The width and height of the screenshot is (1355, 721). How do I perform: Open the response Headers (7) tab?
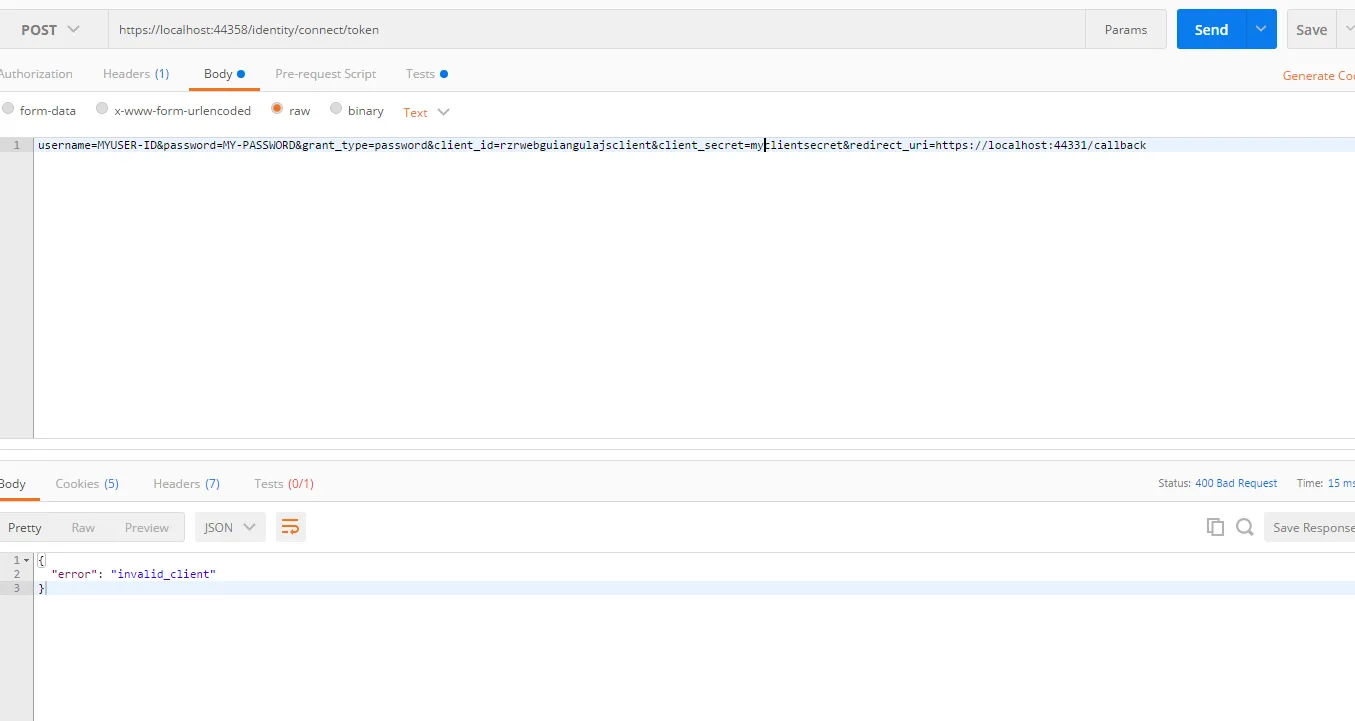click(186, 484)
